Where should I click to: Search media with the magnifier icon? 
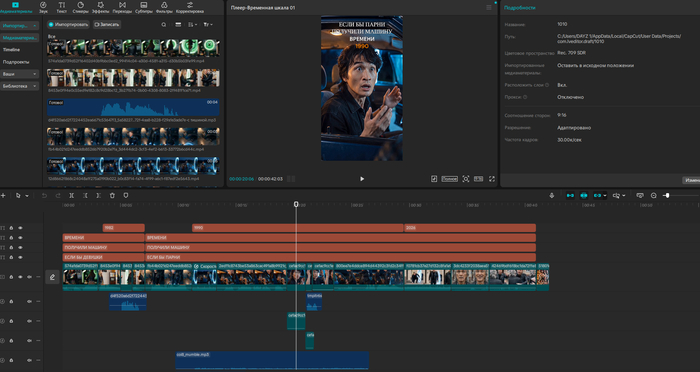pos(164,25)
